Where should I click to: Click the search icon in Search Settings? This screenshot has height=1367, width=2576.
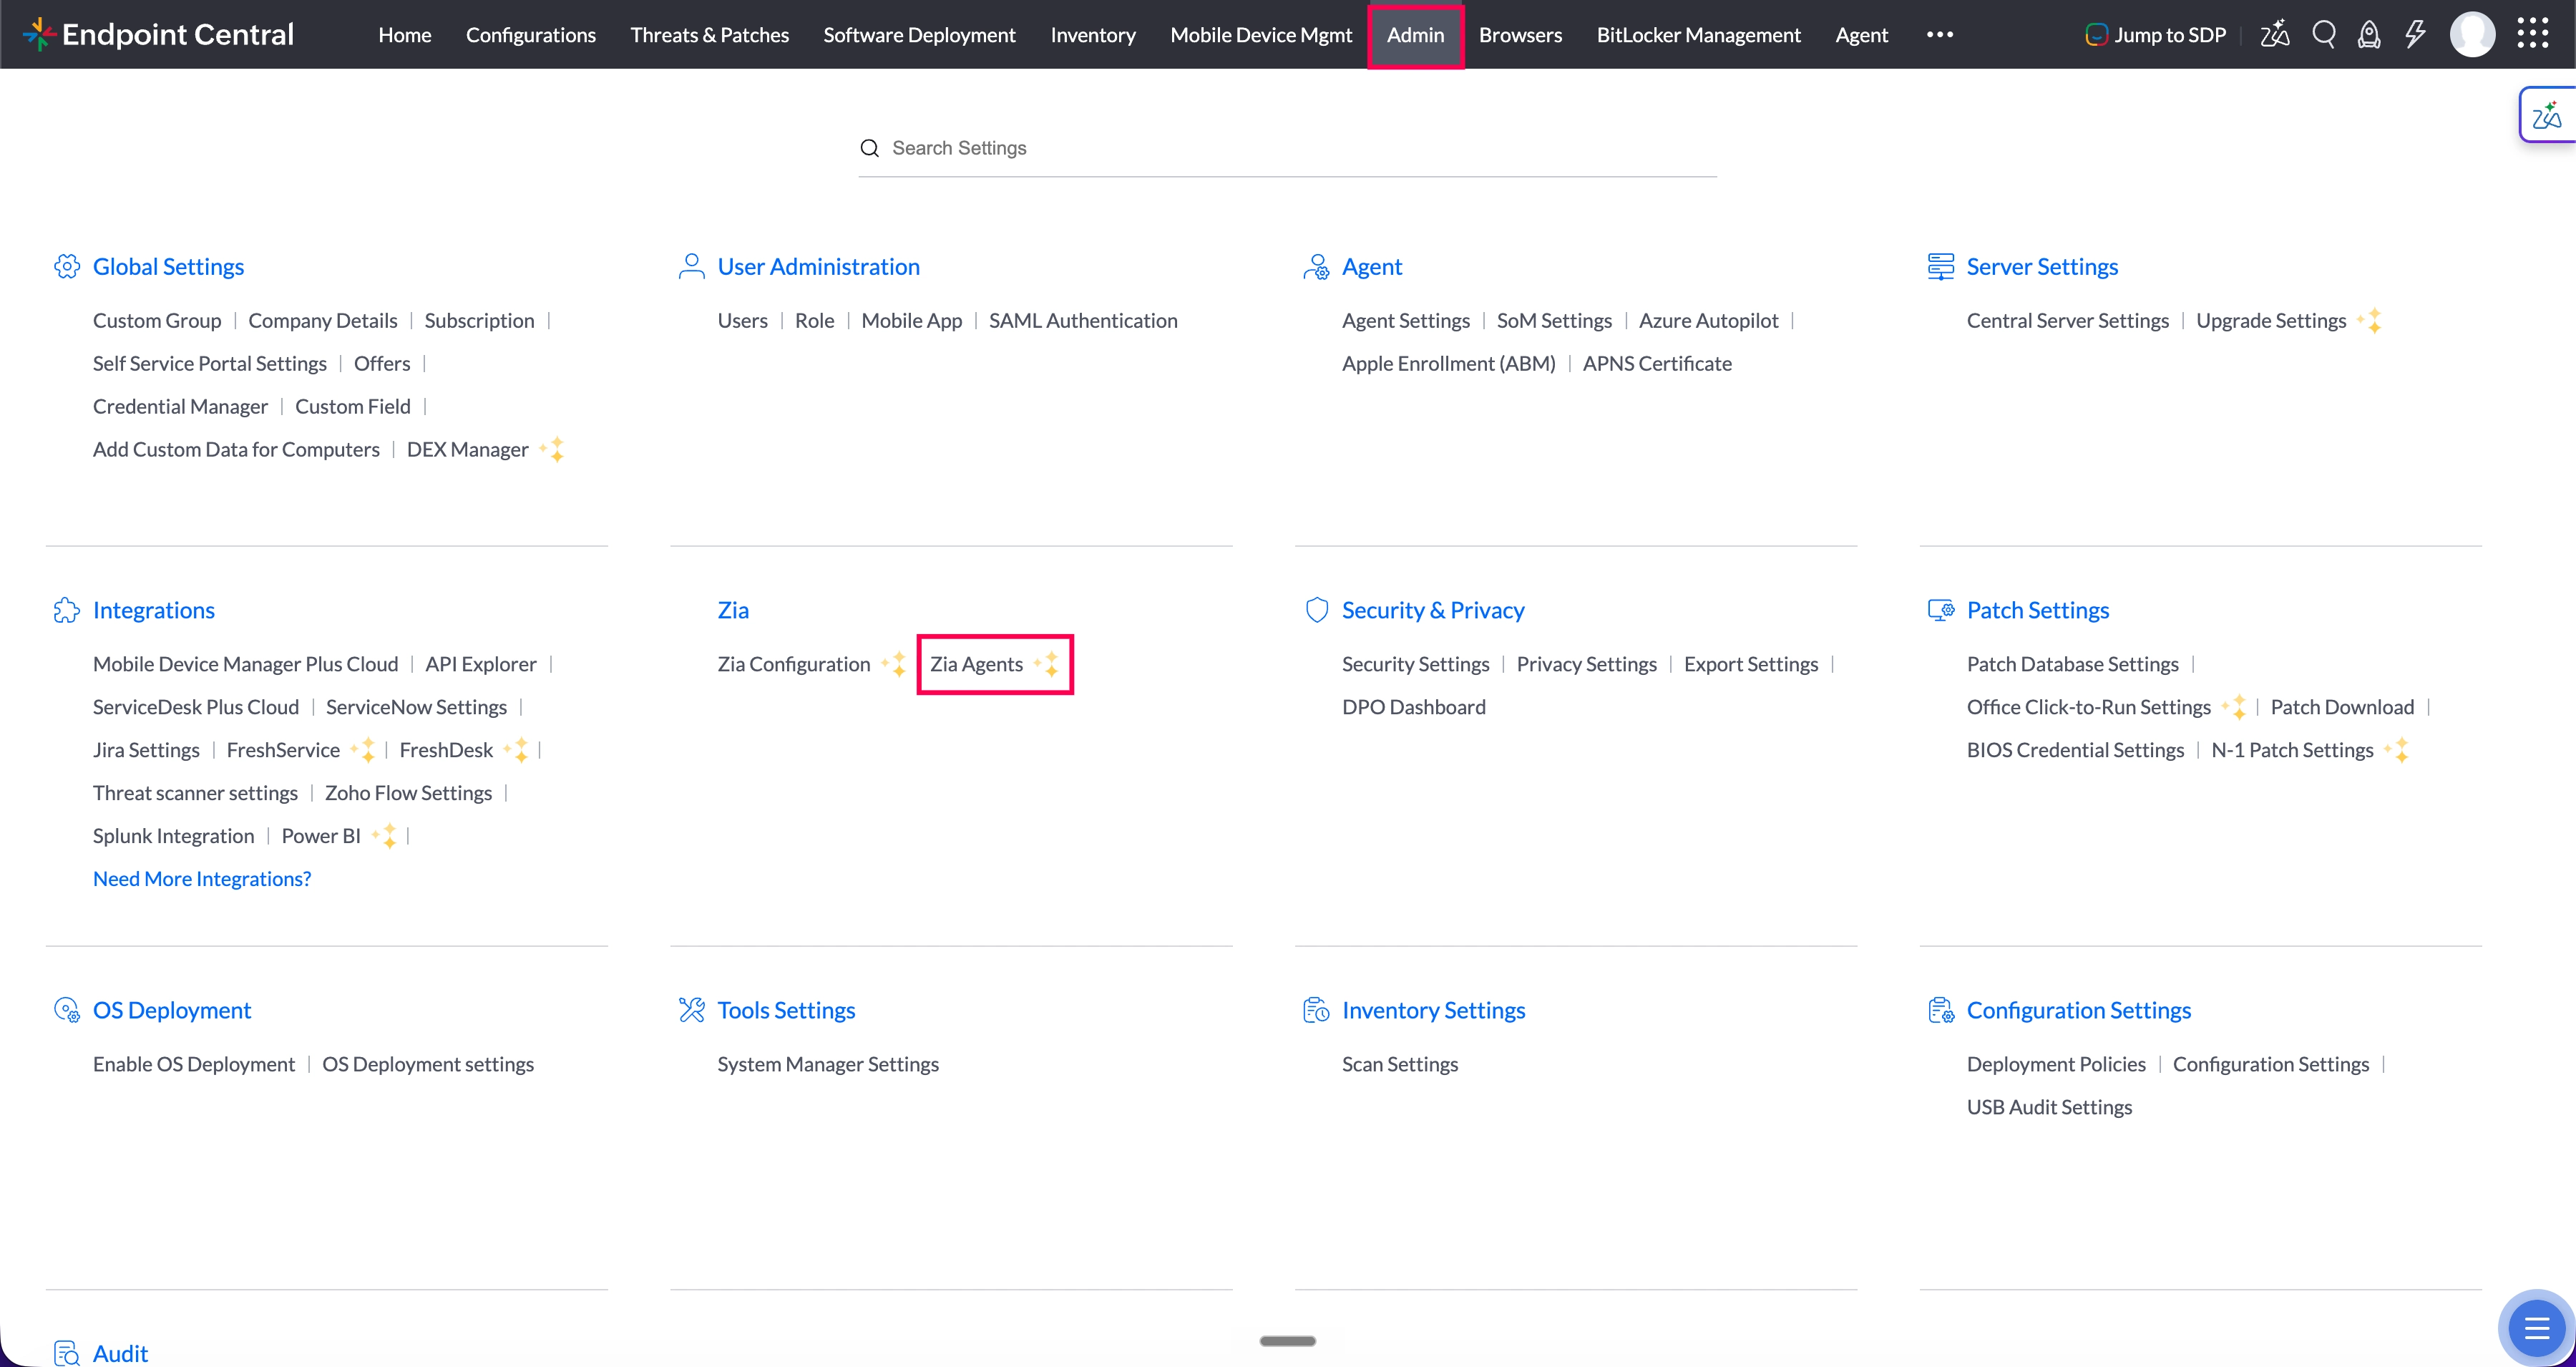click(x=869, y=148)
